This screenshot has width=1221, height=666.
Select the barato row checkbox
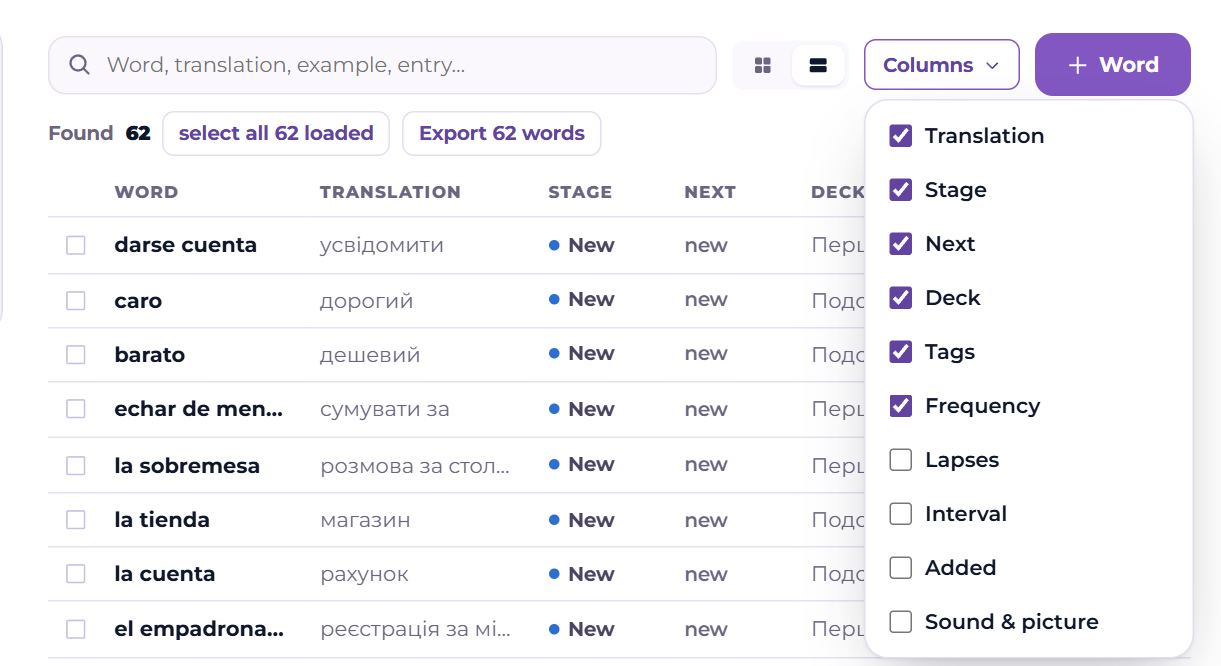tap(76, 354)
